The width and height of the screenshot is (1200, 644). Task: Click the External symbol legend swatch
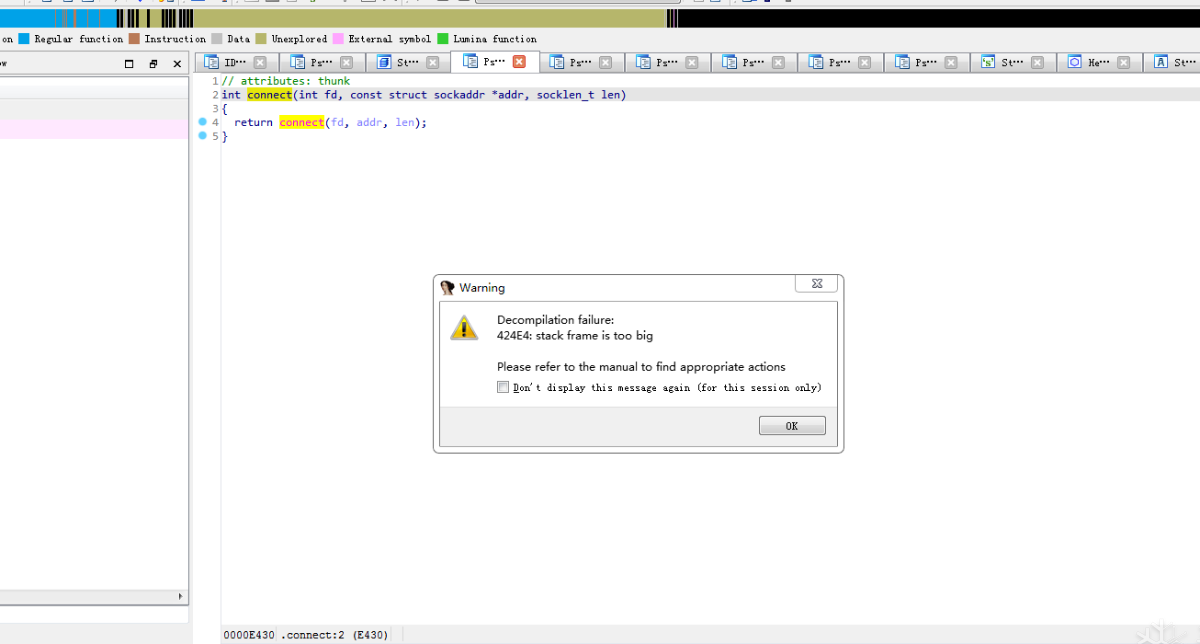tap(338, 39)
